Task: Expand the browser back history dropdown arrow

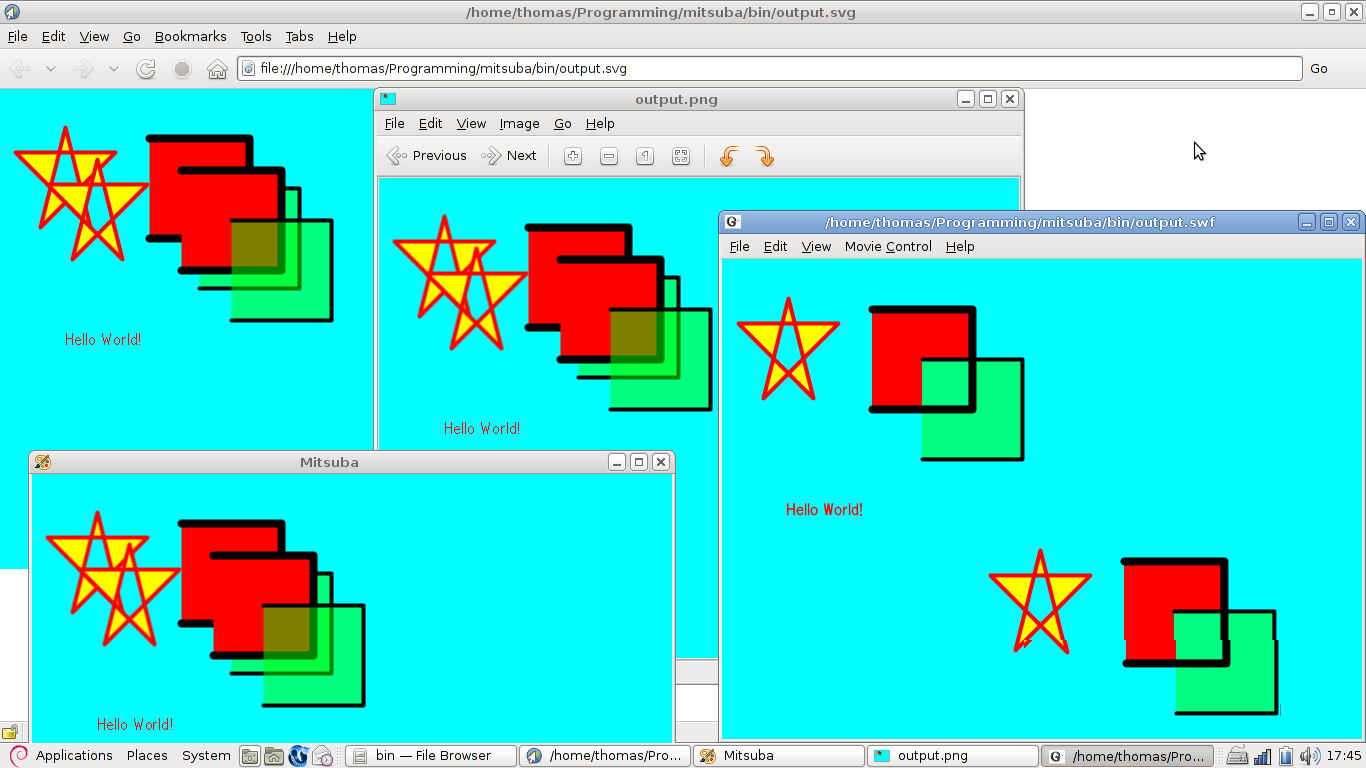Action: point(51,69)
